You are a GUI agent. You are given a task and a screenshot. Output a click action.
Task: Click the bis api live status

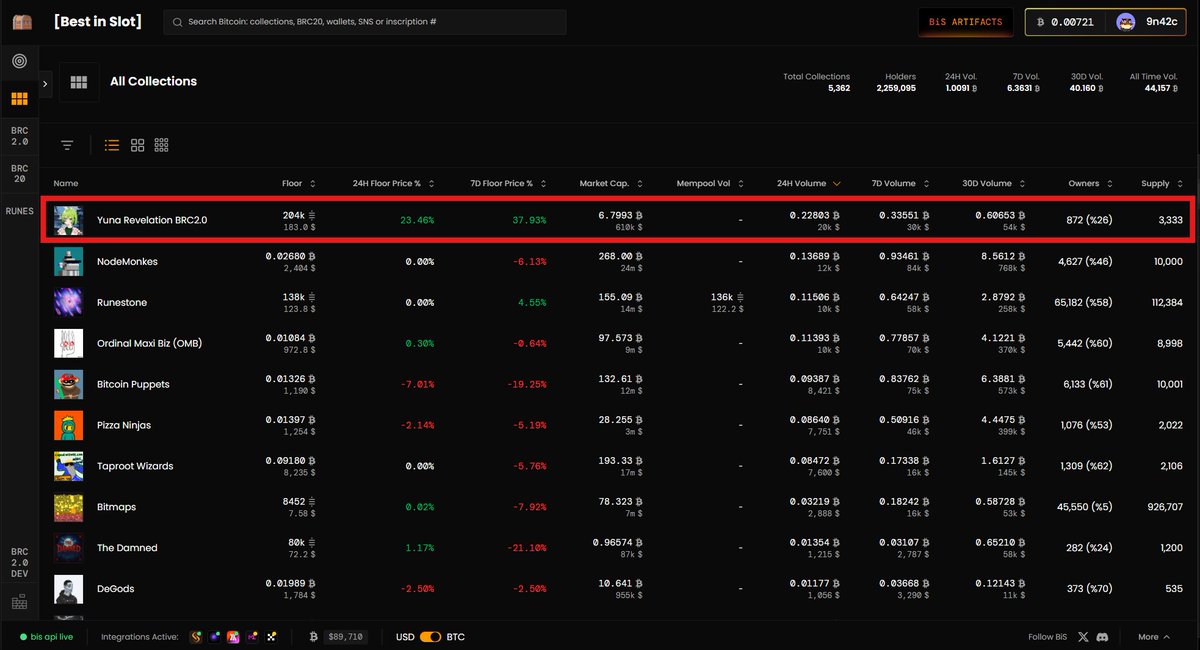click(46, 637)
